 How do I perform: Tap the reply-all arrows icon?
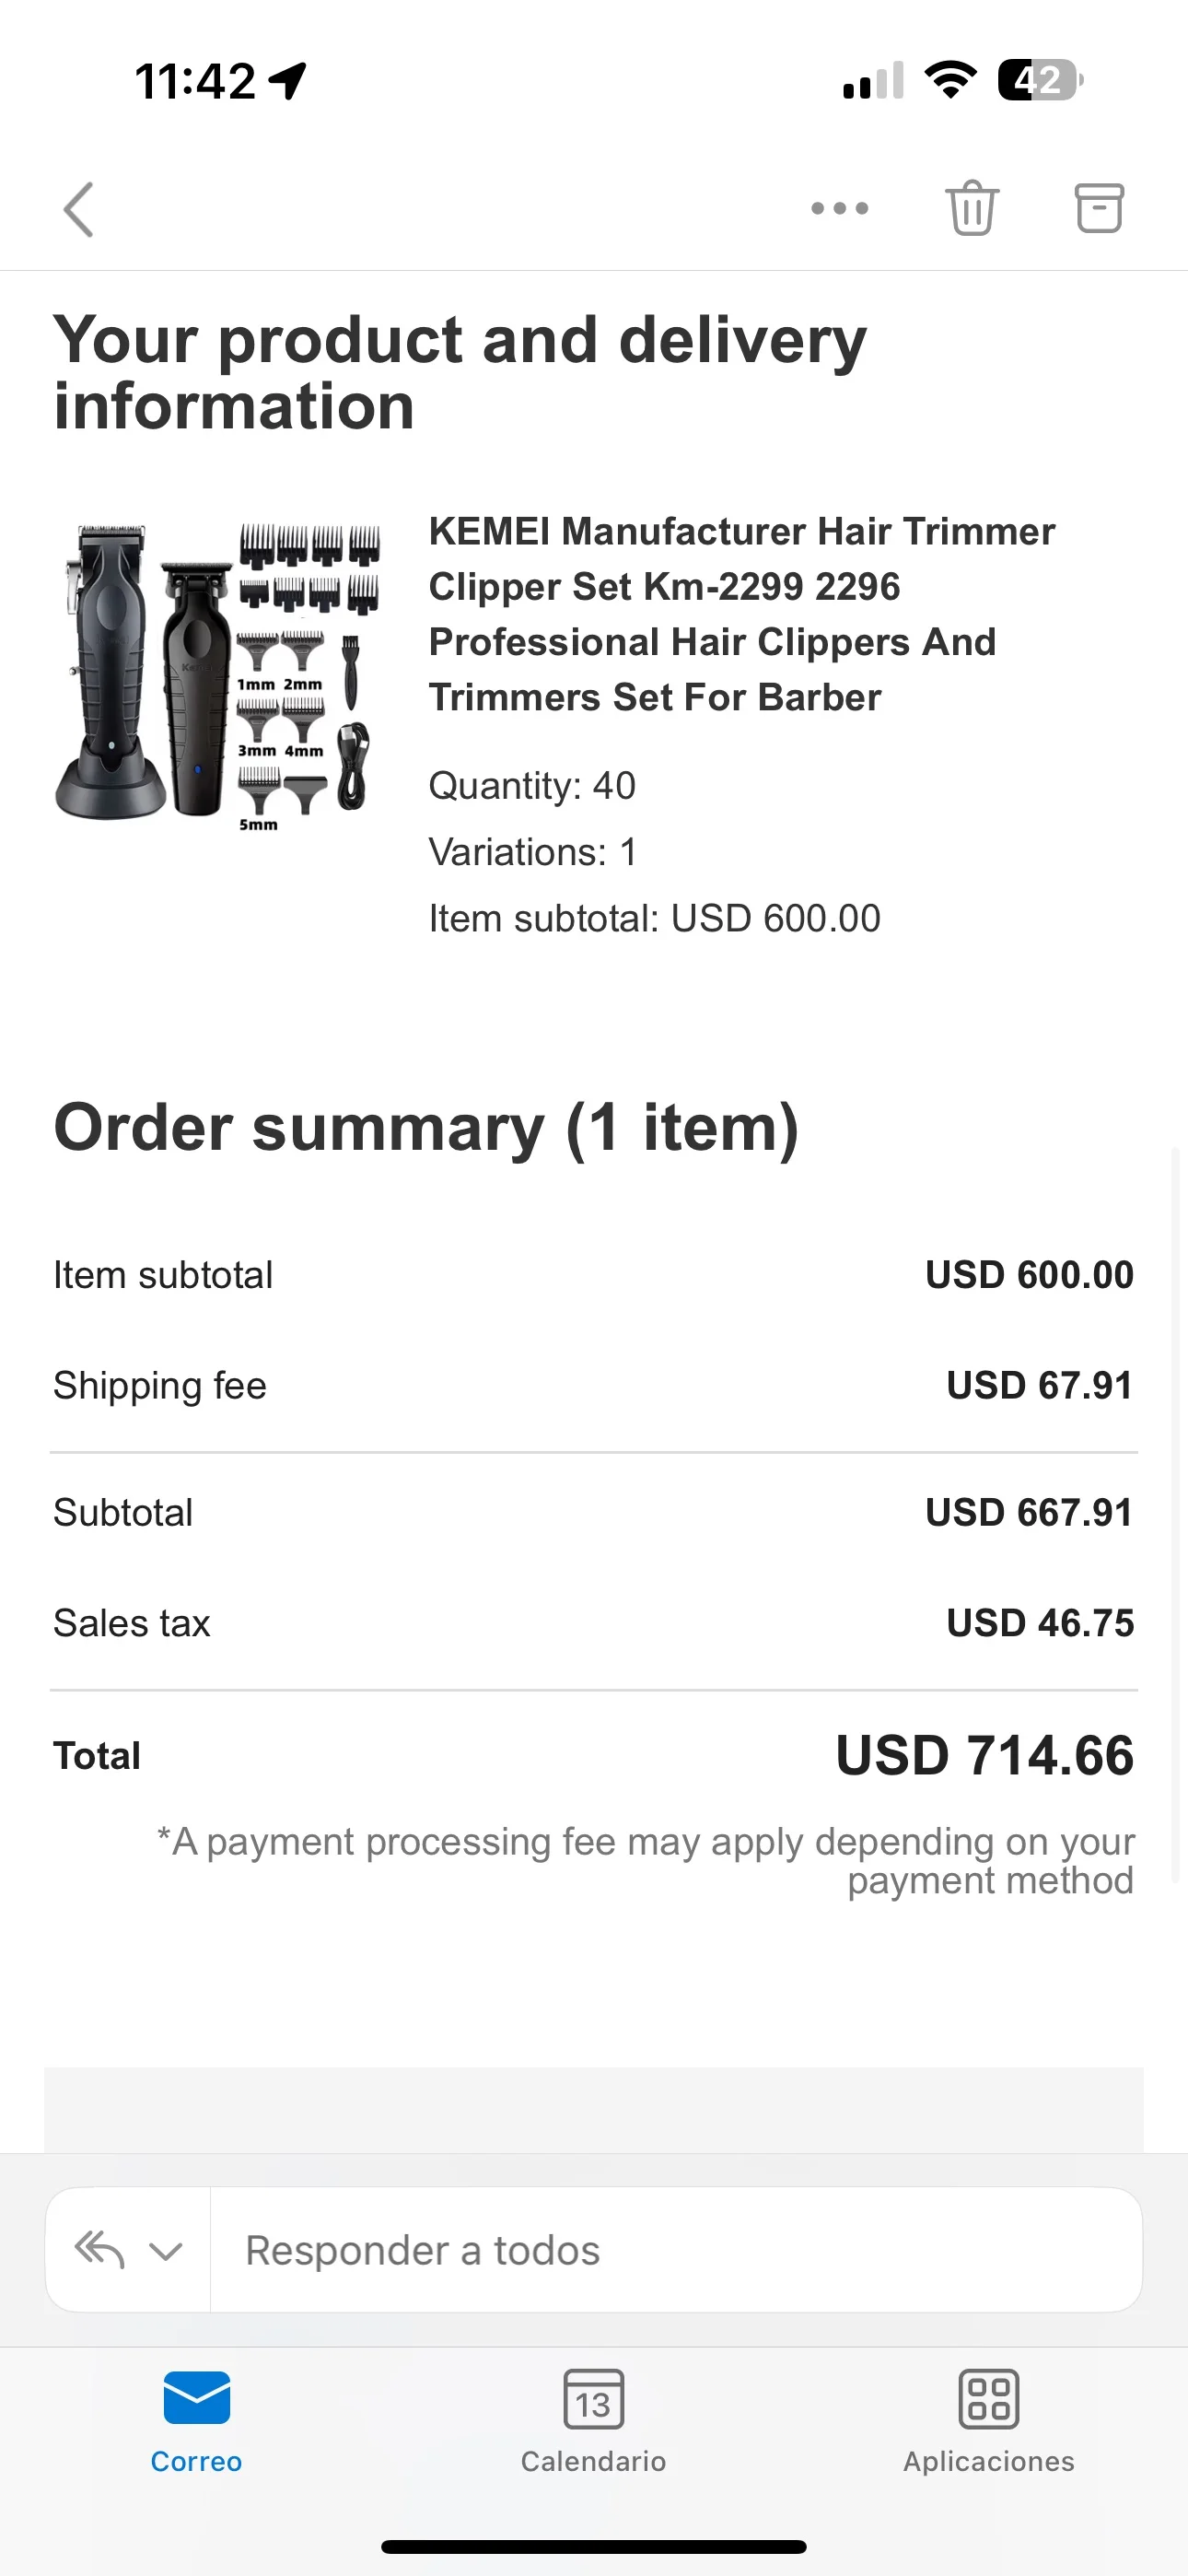[100, 2250]
